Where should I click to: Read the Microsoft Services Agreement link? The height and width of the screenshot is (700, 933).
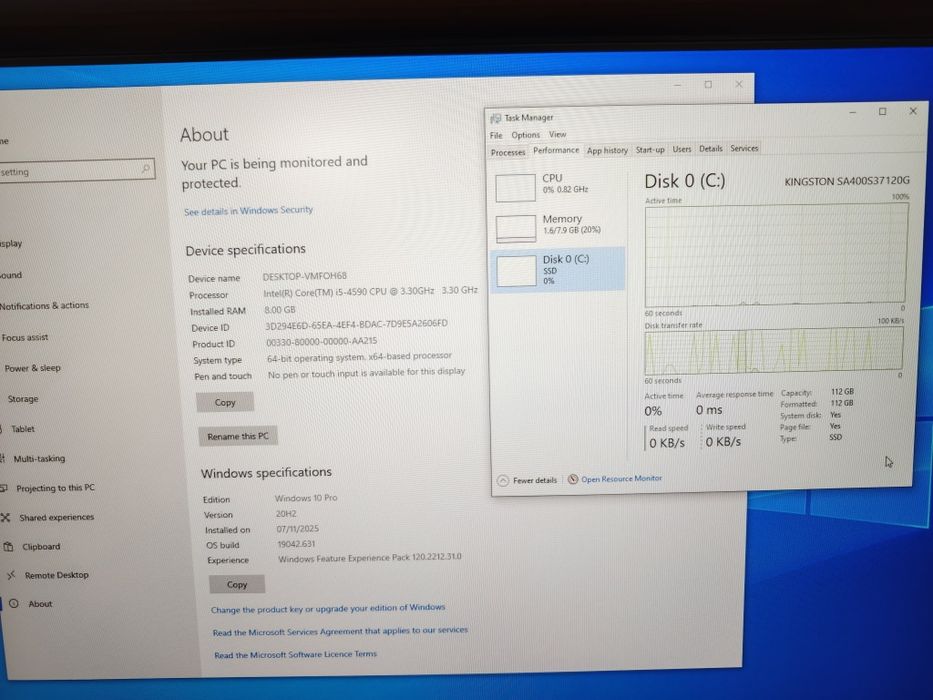340,631
